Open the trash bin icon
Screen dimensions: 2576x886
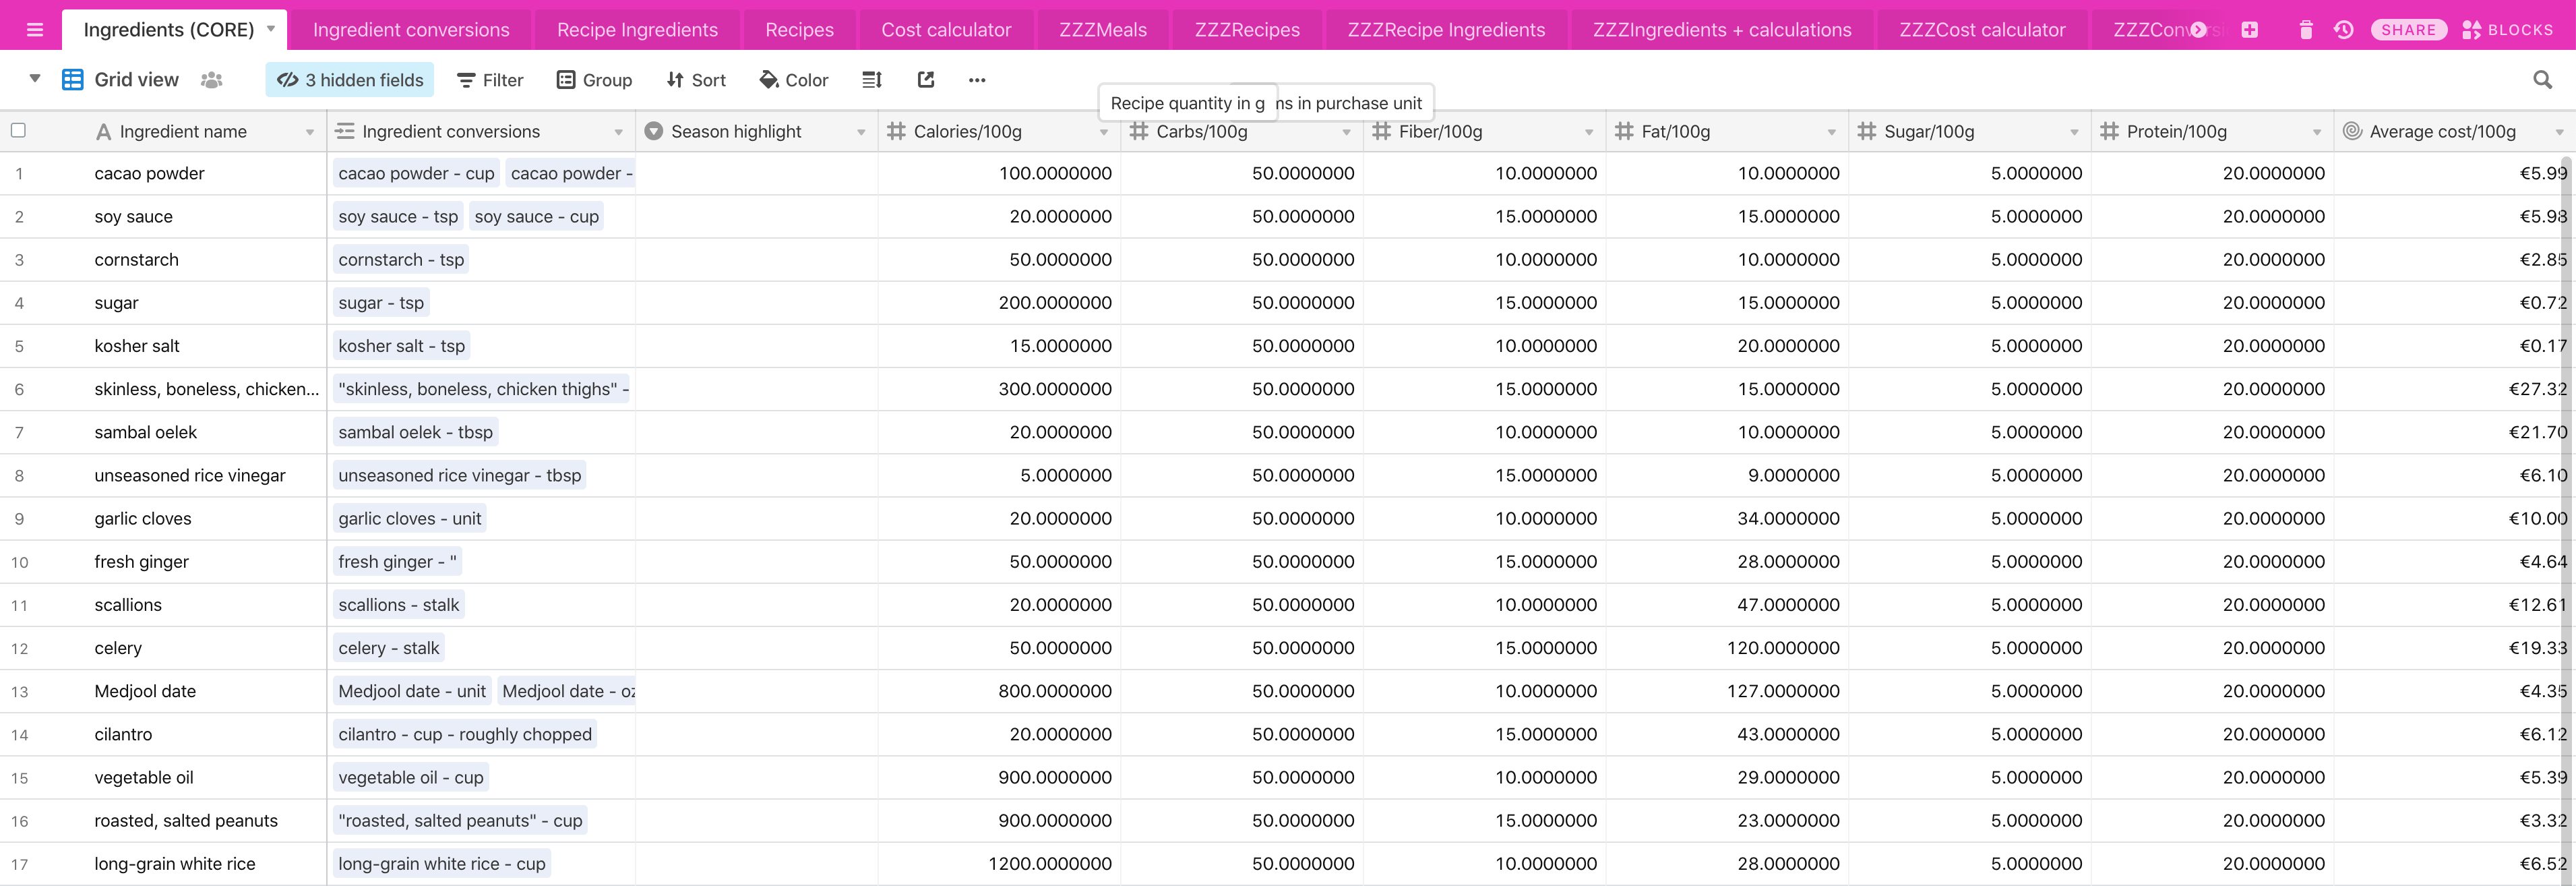pyautogui.click(x=2306, y=30)
